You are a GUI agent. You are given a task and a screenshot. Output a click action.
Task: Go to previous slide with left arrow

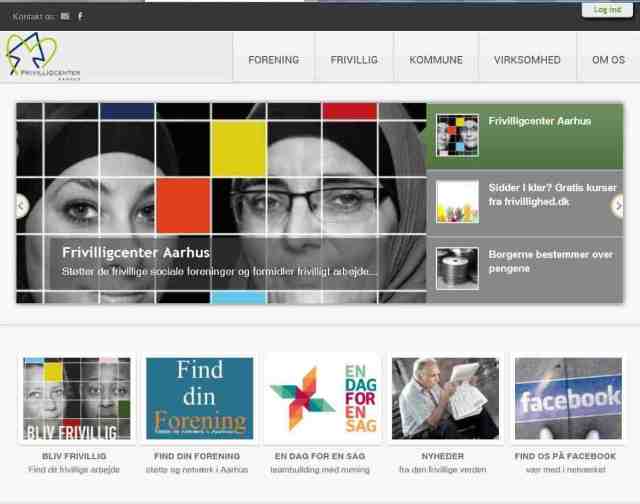coord(21,206)
